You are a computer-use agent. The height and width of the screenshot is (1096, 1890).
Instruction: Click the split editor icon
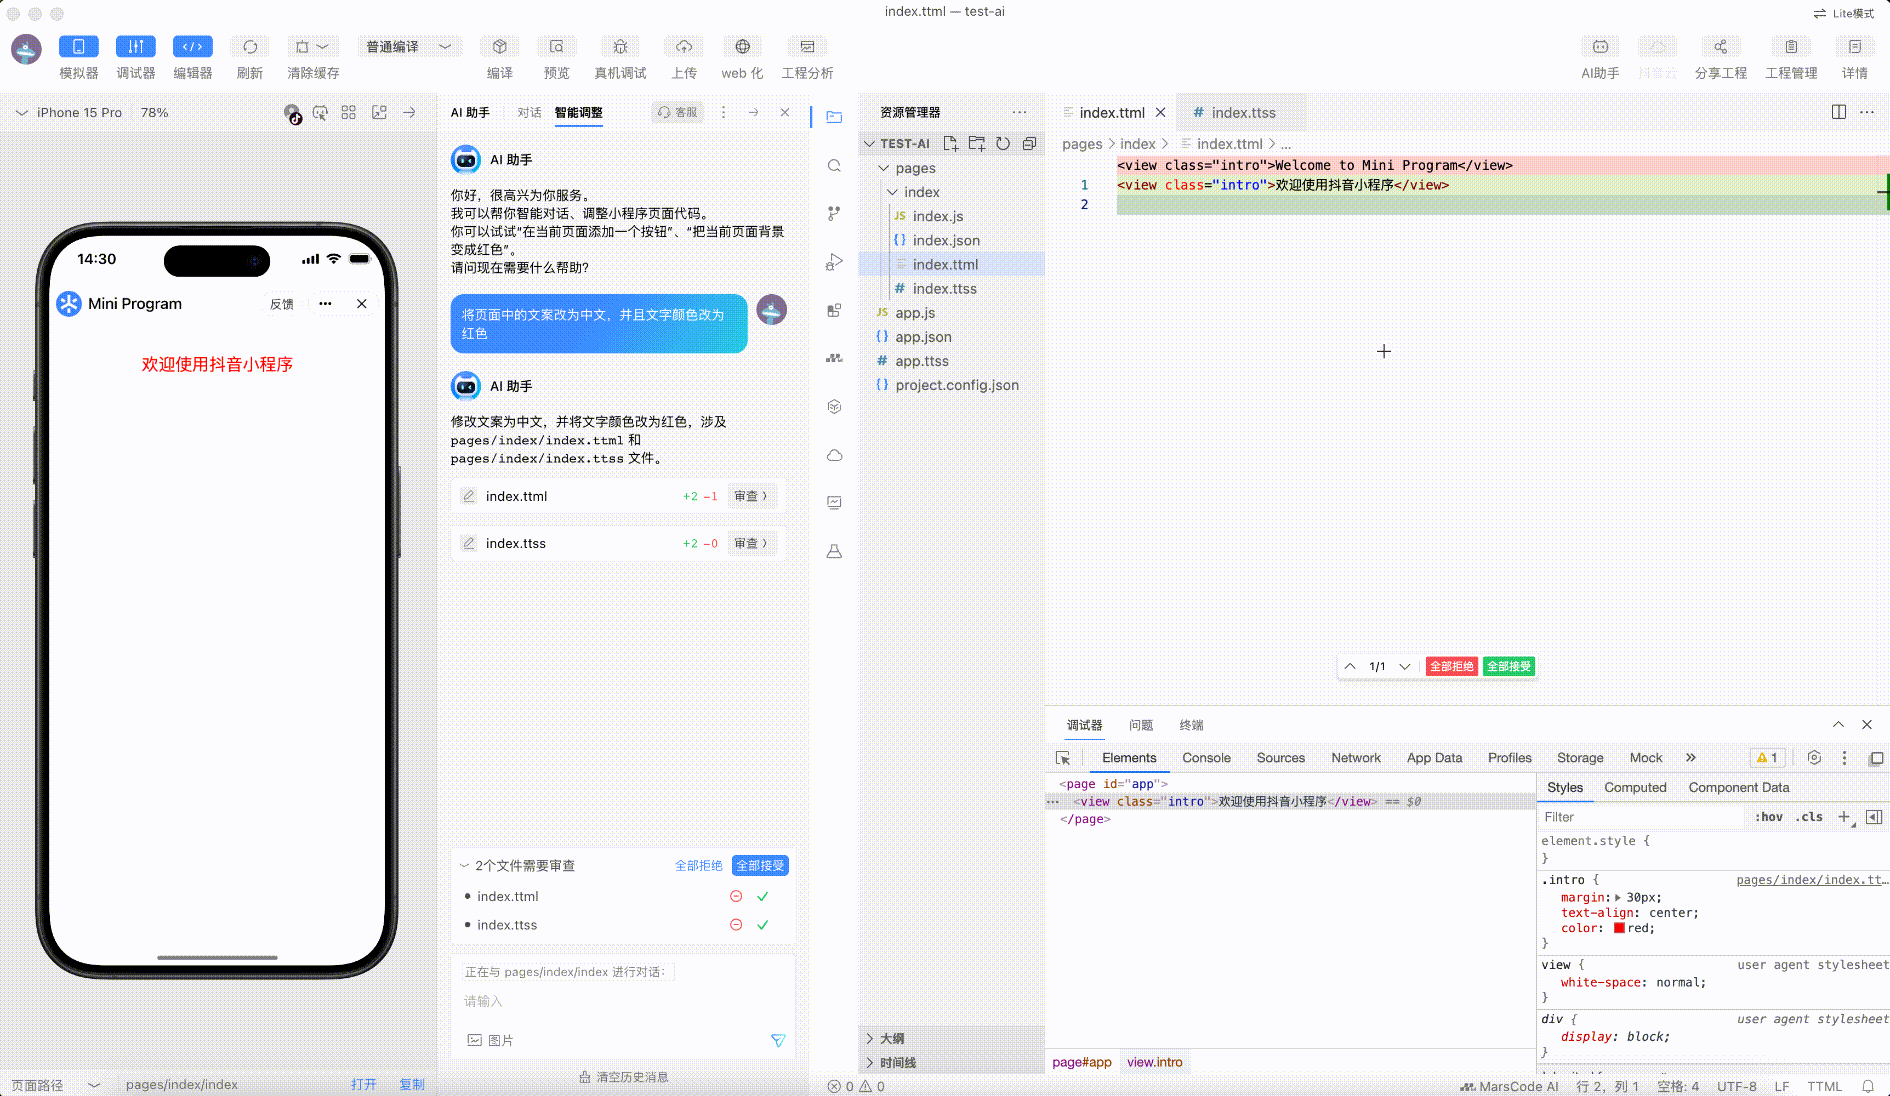click(1838, 112)
